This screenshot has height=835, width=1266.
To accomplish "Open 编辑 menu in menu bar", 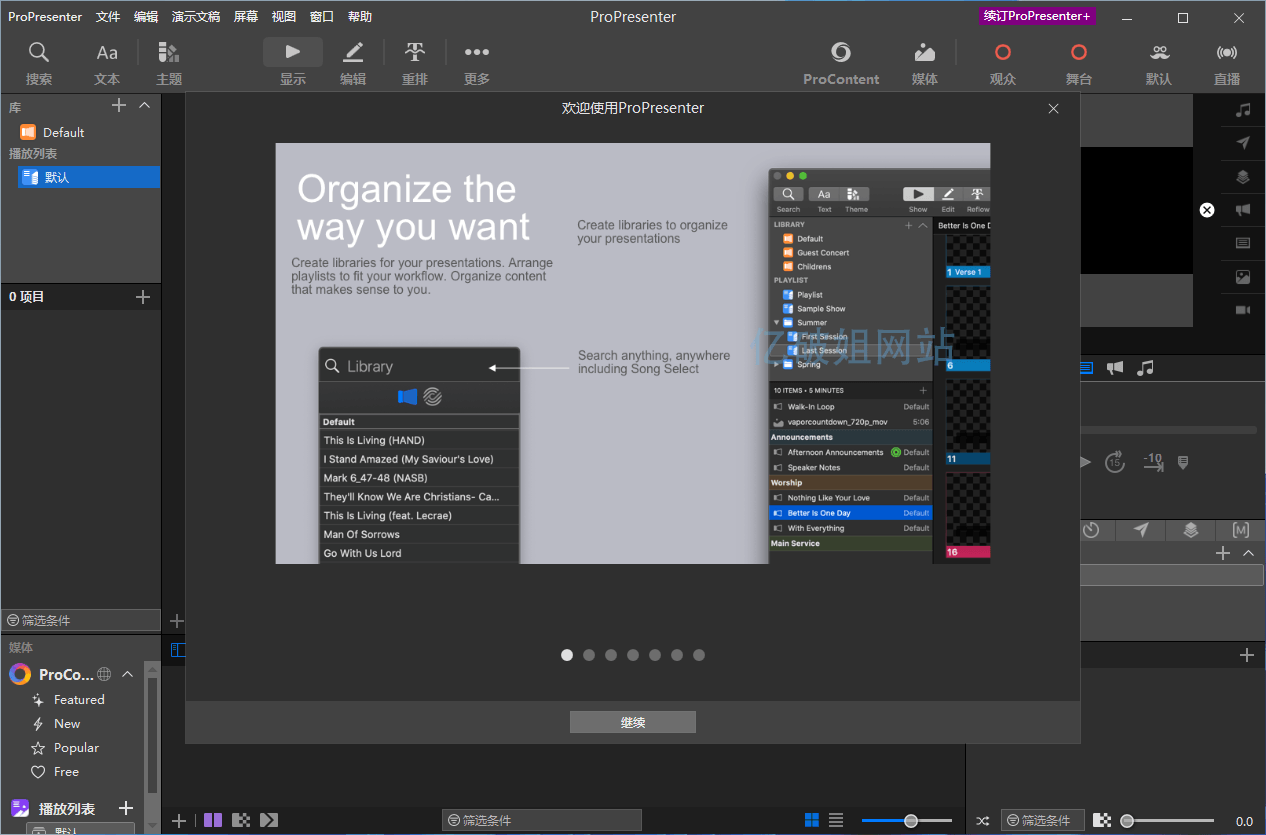I will [146, 17].
